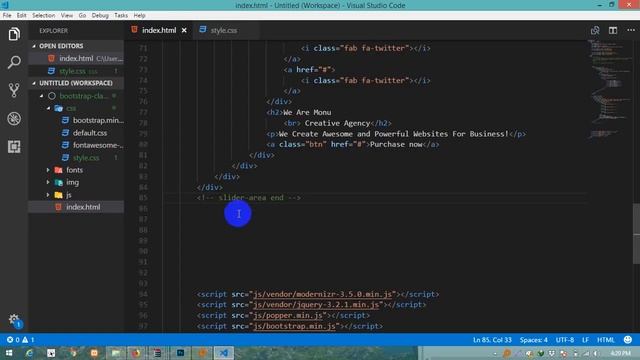Expand the js folder
The height and width of the screenshot is (360, 640).
coord(76,195)
